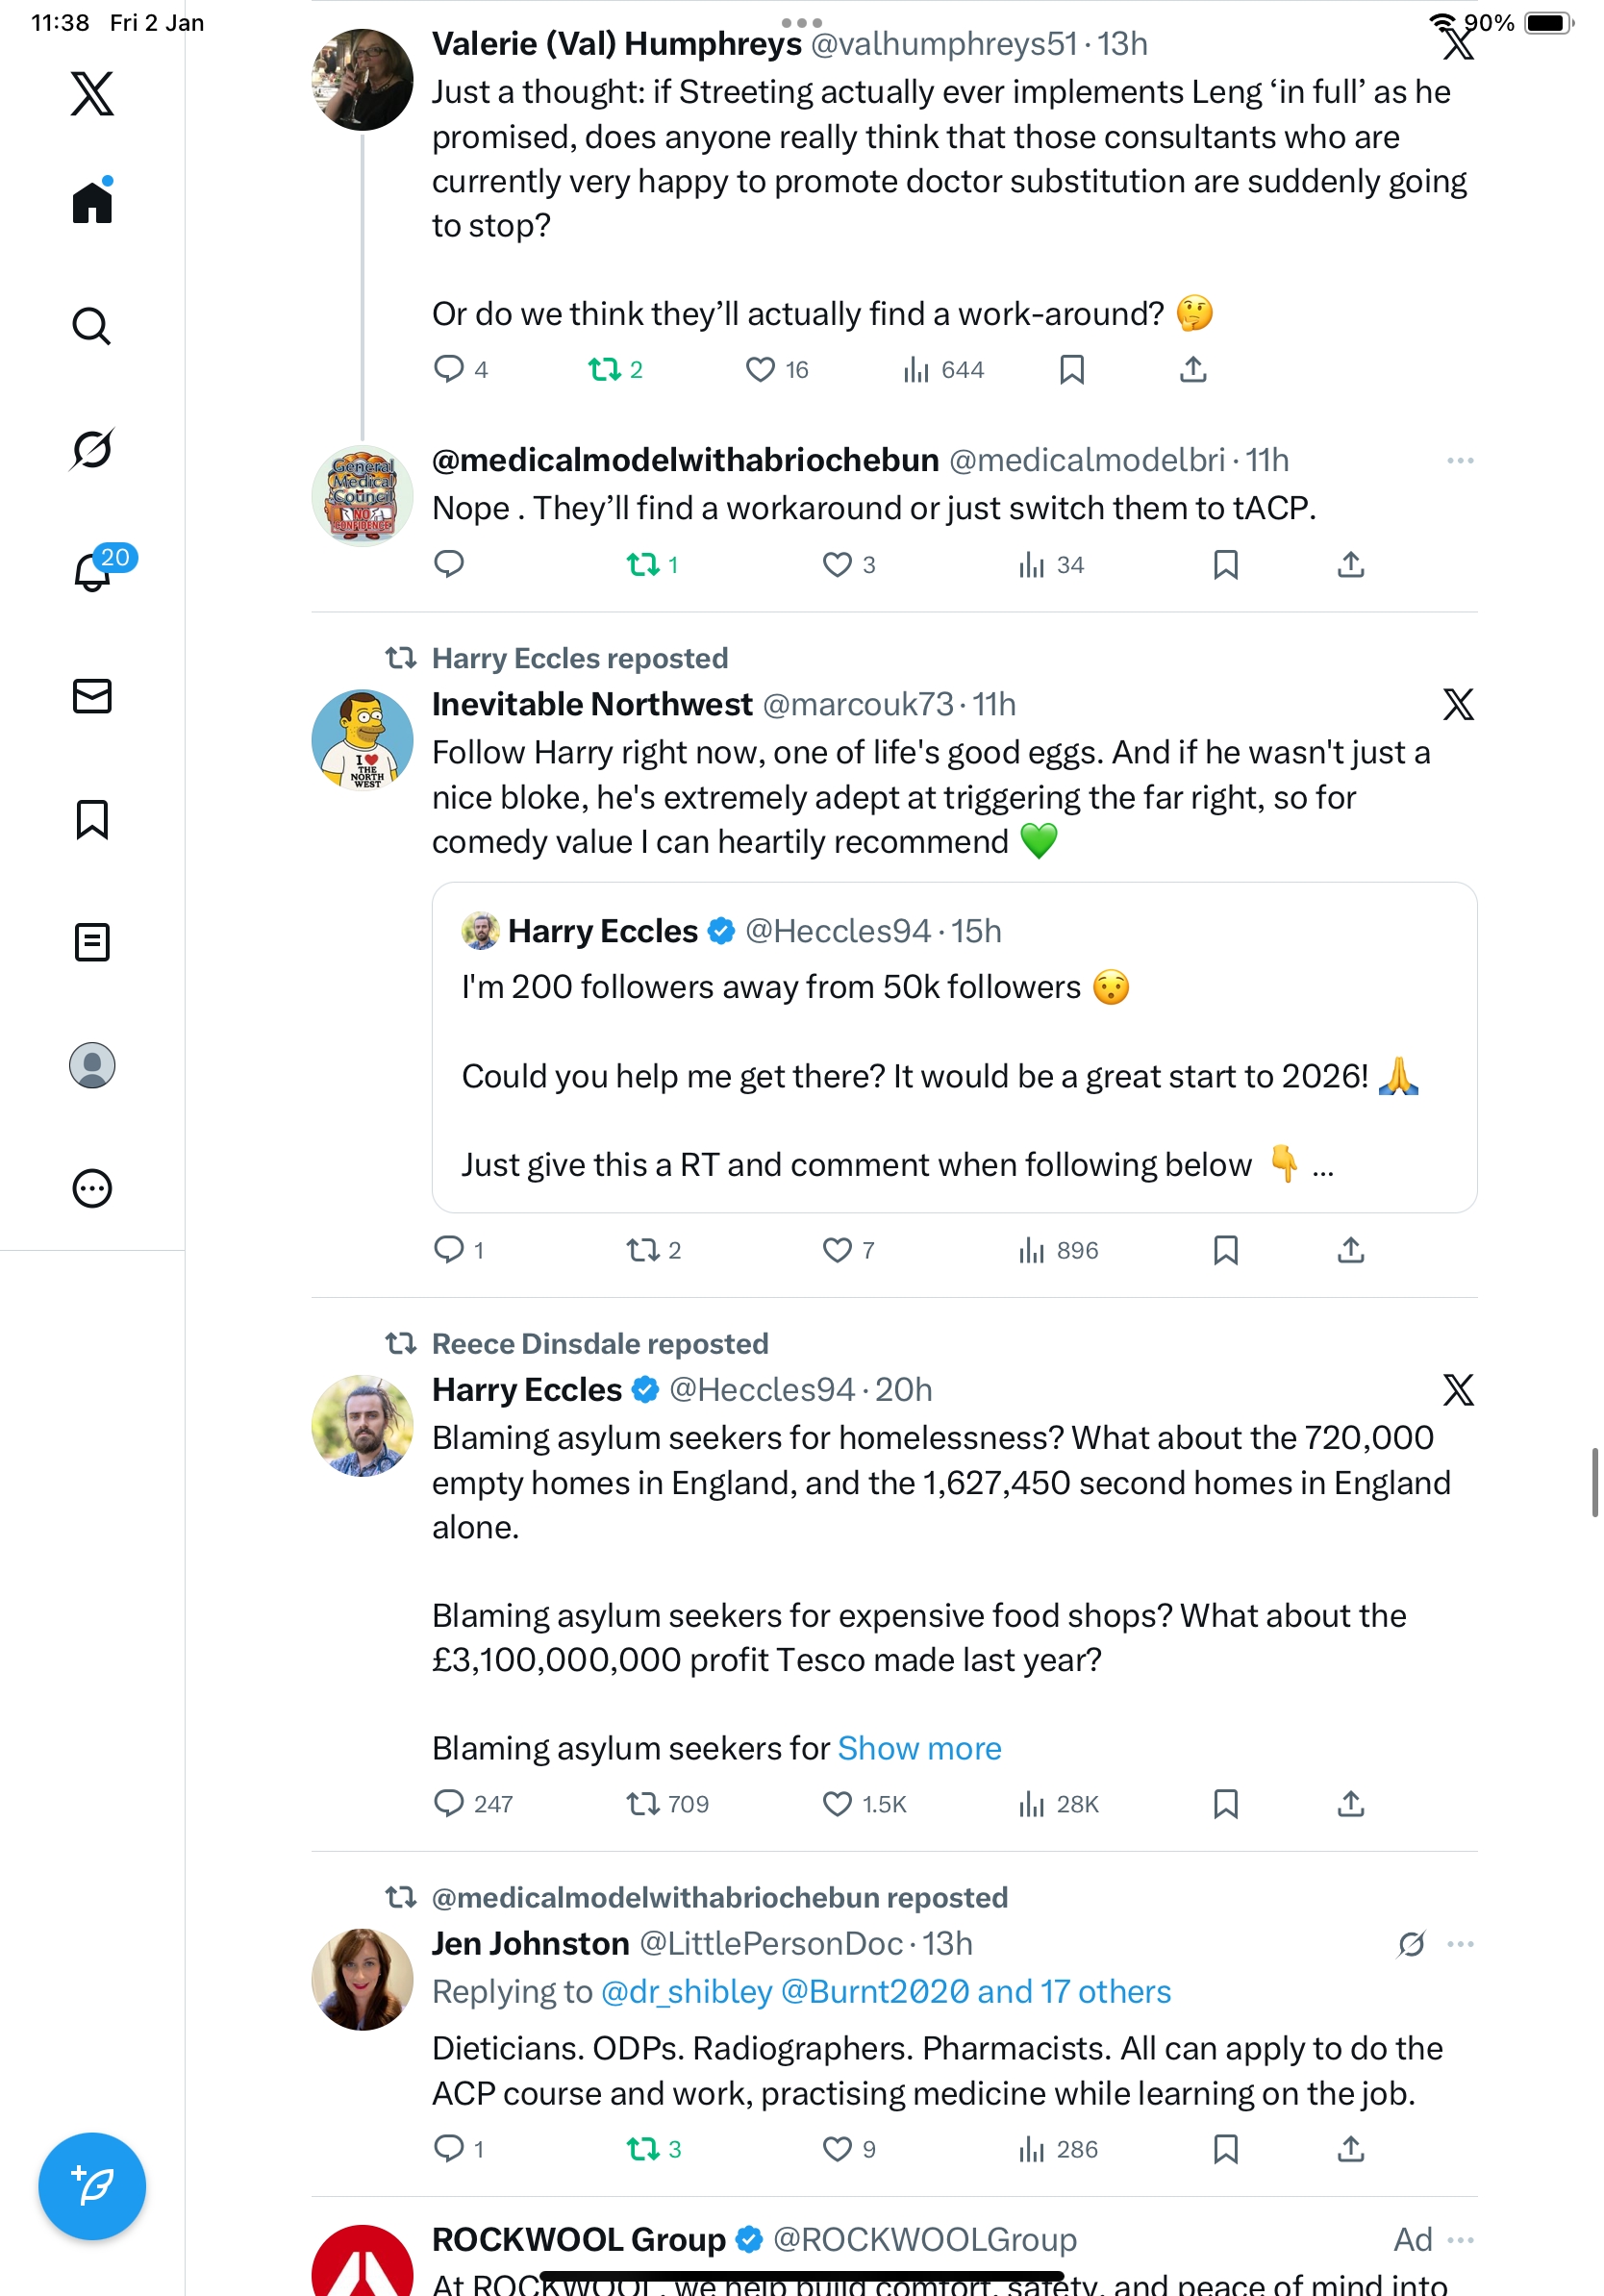
Task: Open more options on ROCKWOOL ad
Action: point(1459,2239)
